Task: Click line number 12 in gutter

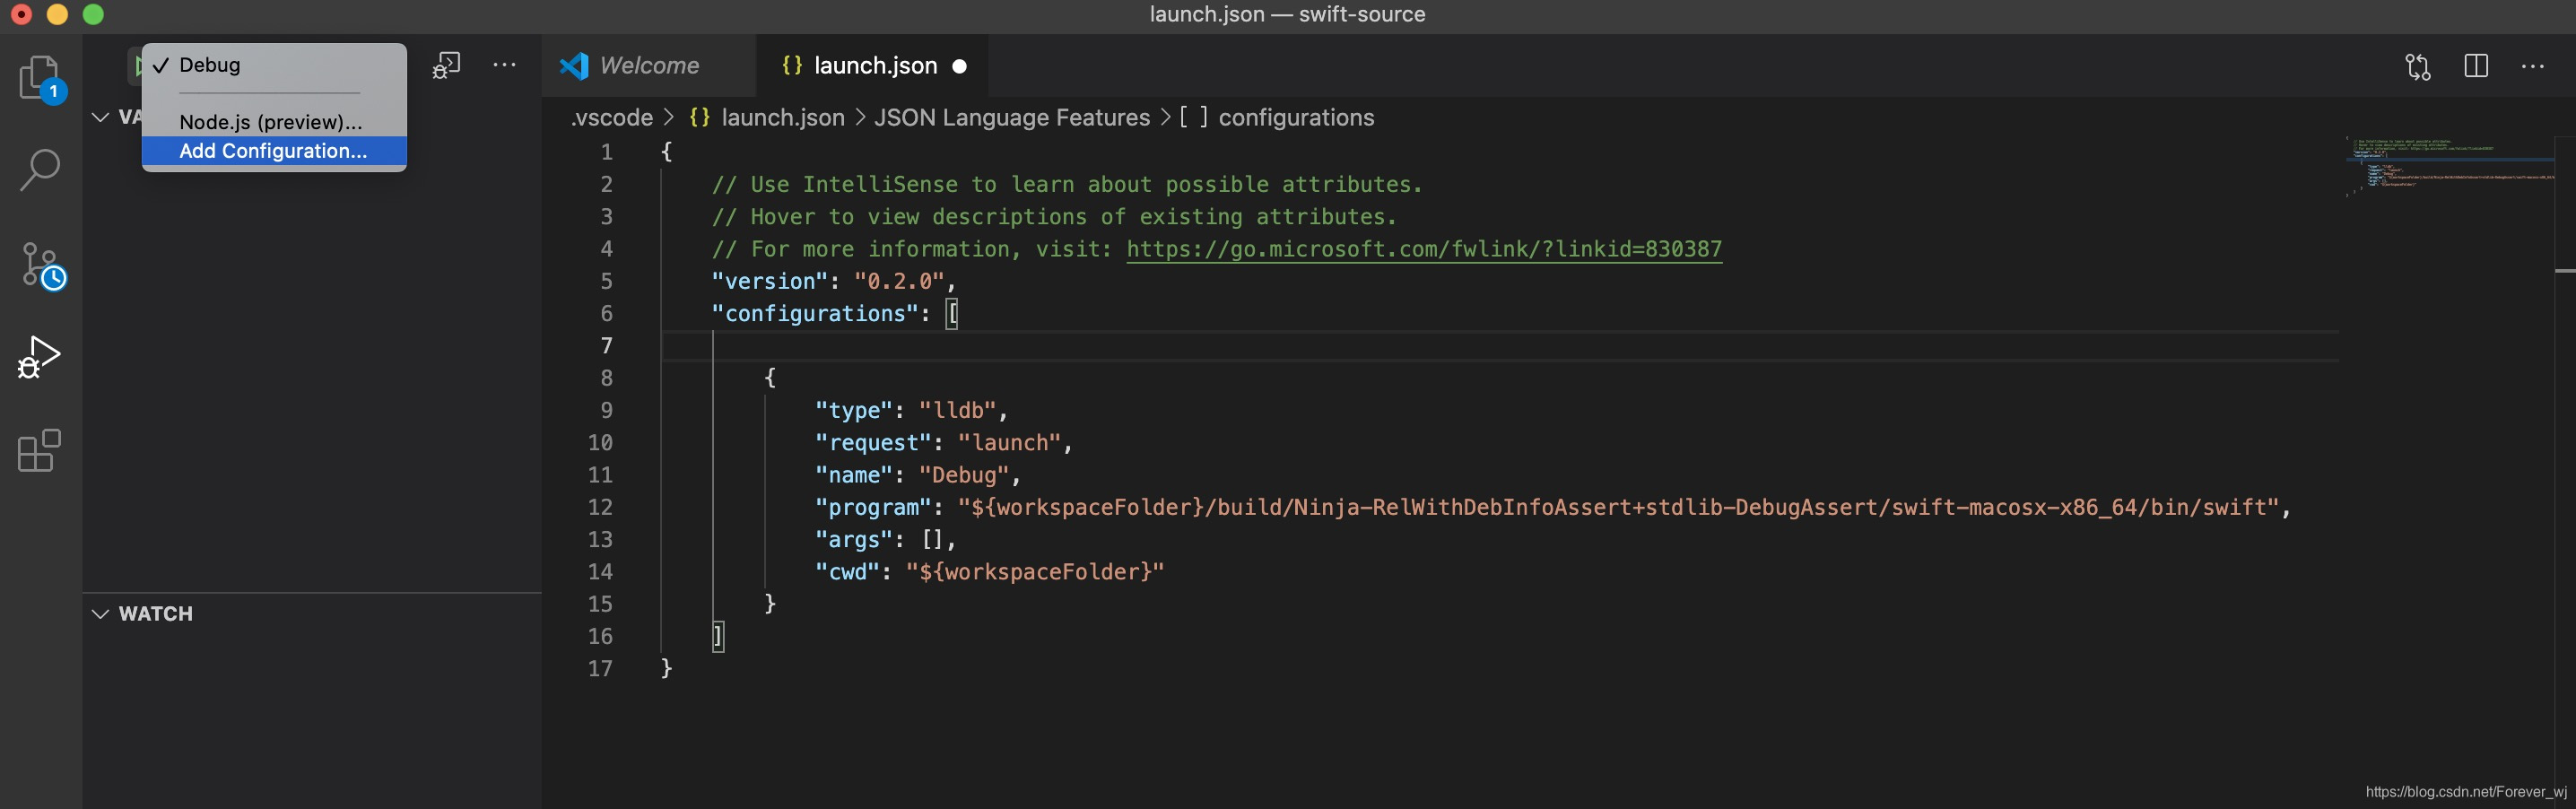Action: [x=600, y=508]
